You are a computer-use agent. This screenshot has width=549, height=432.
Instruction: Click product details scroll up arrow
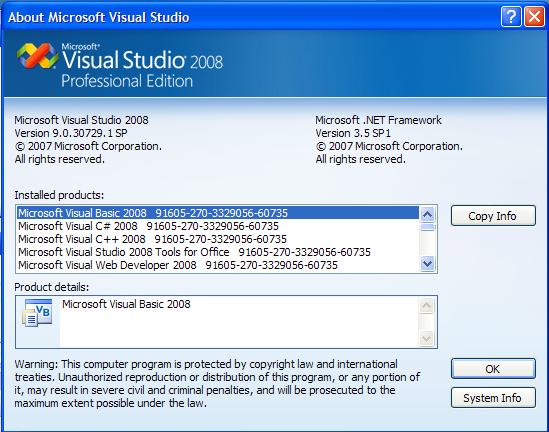point(426,306)
